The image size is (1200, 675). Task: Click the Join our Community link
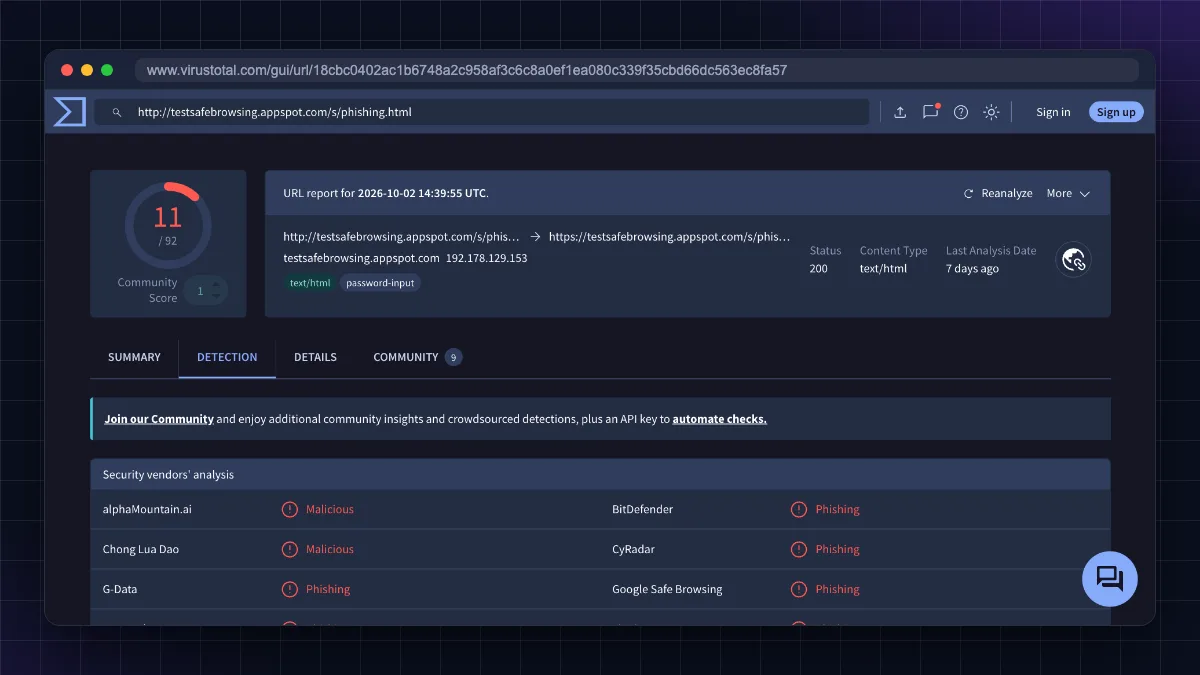159,419
